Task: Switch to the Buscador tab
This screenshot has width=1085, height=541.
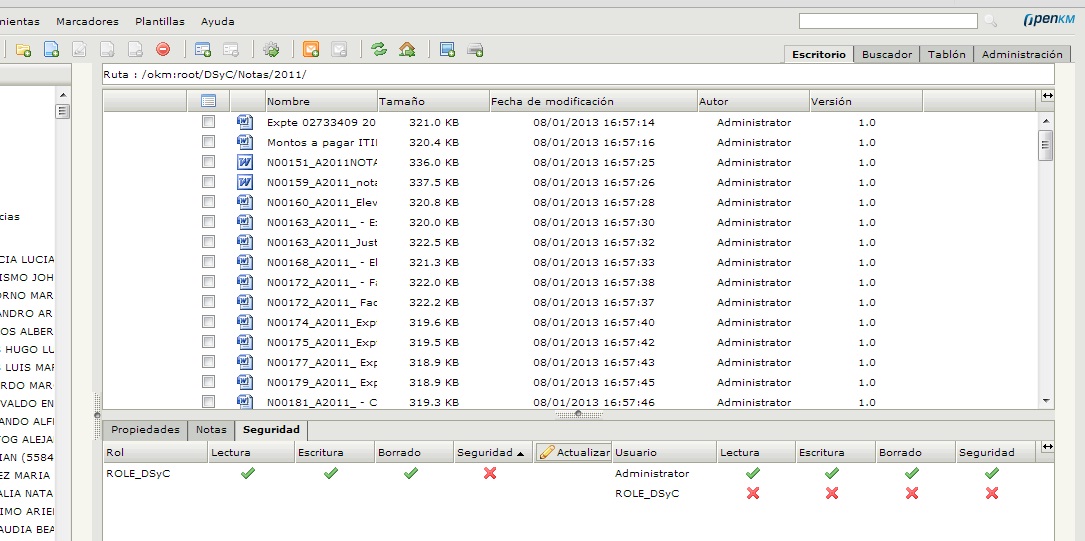Action: [x=887, y=55]
